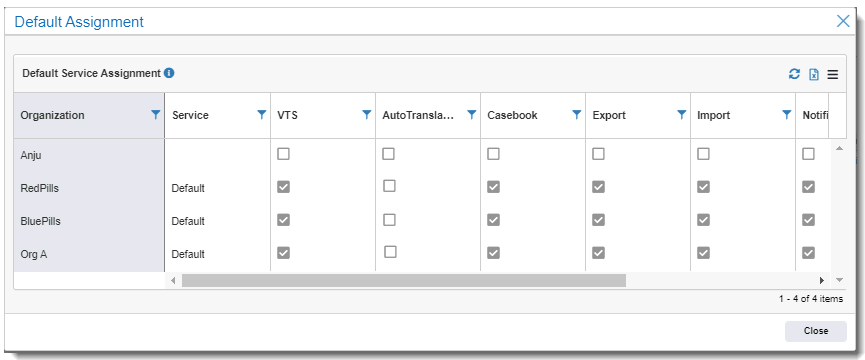
Task: Click the refresh icon in grid header
Action: tap(794, 74)
